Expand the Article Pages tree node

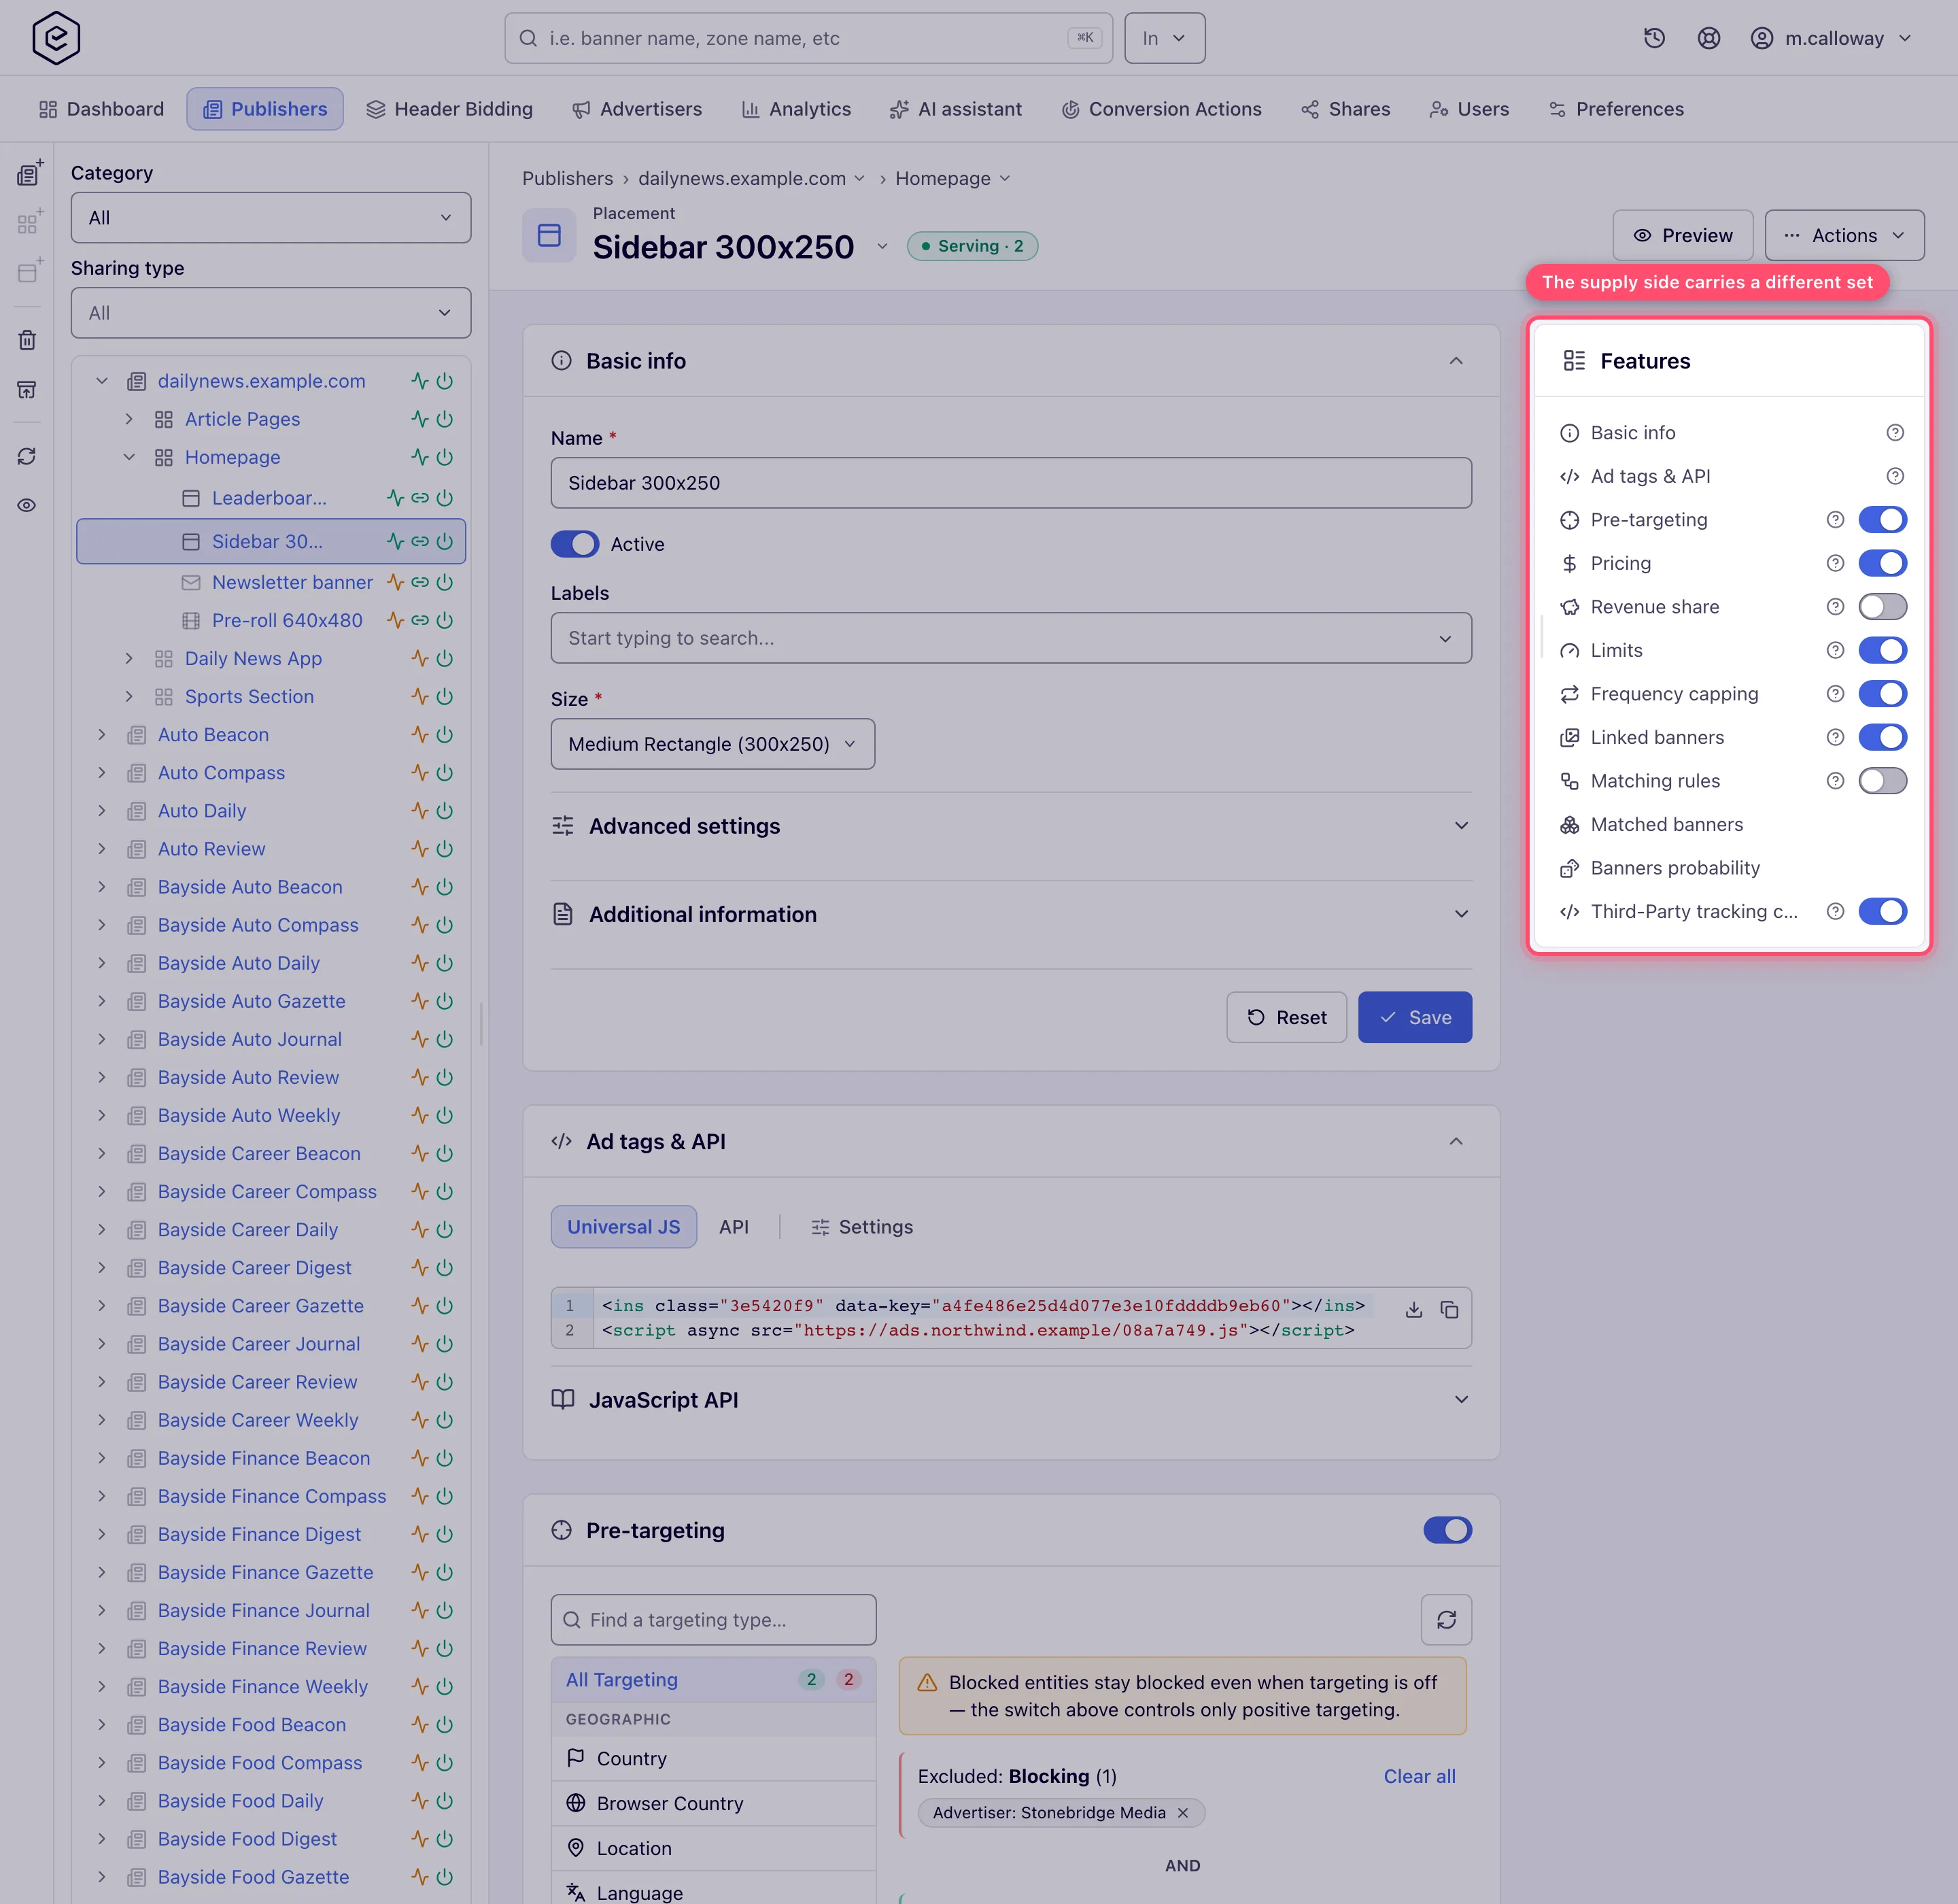click(129, 419)
